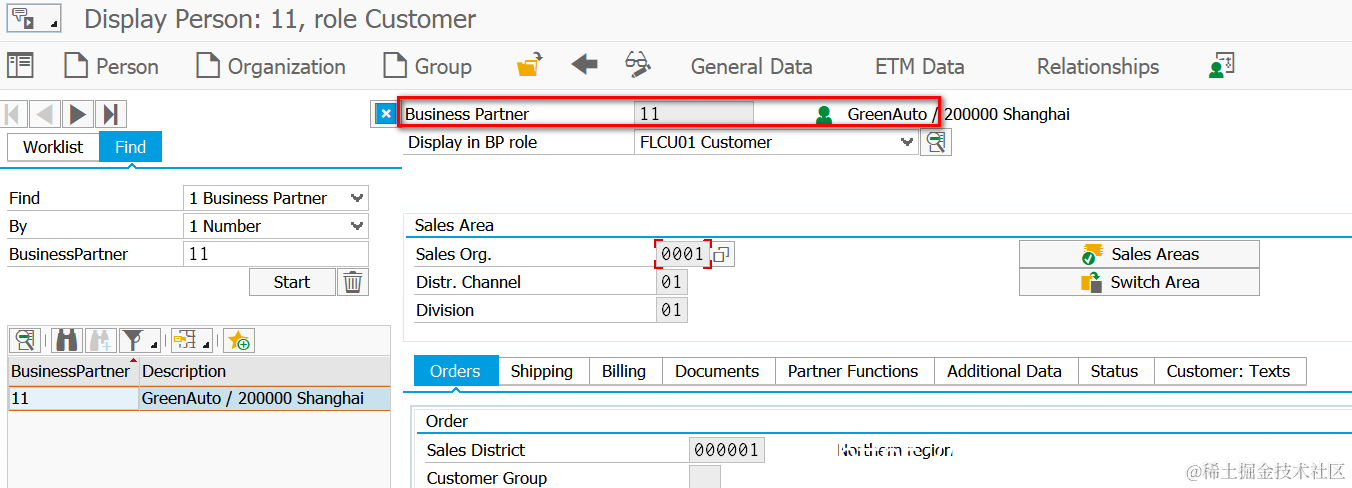Image resolution: width=1352 pixels, height=488 pixels.
Task: Open the layout settings dropdown icon
Action: pos(190,340)
